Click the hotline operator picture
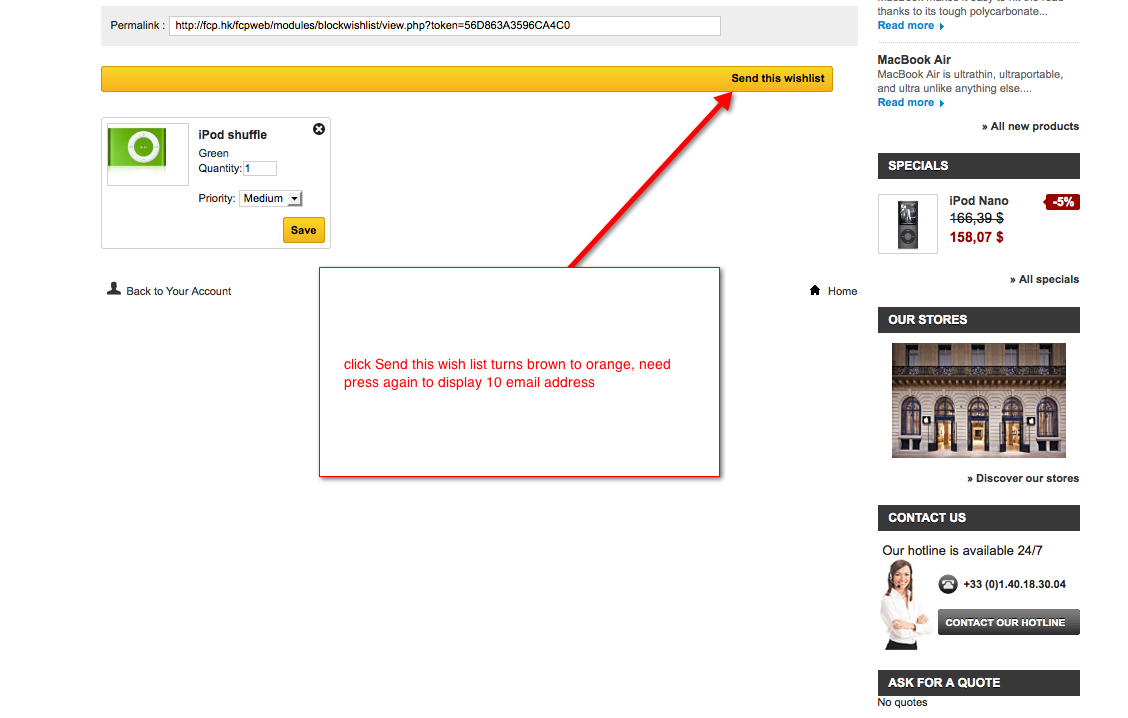 coord(906,605)
